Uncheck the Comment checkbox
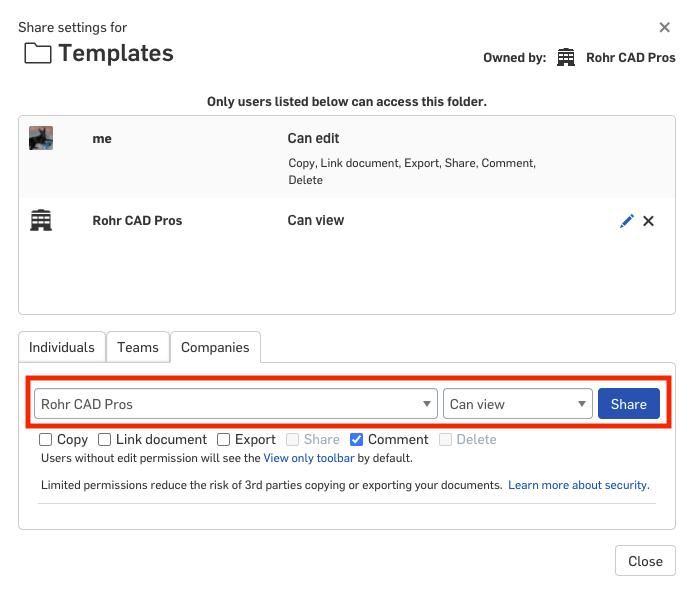The height and width of the screenshot is (589, 691). [x=357, y=440]
